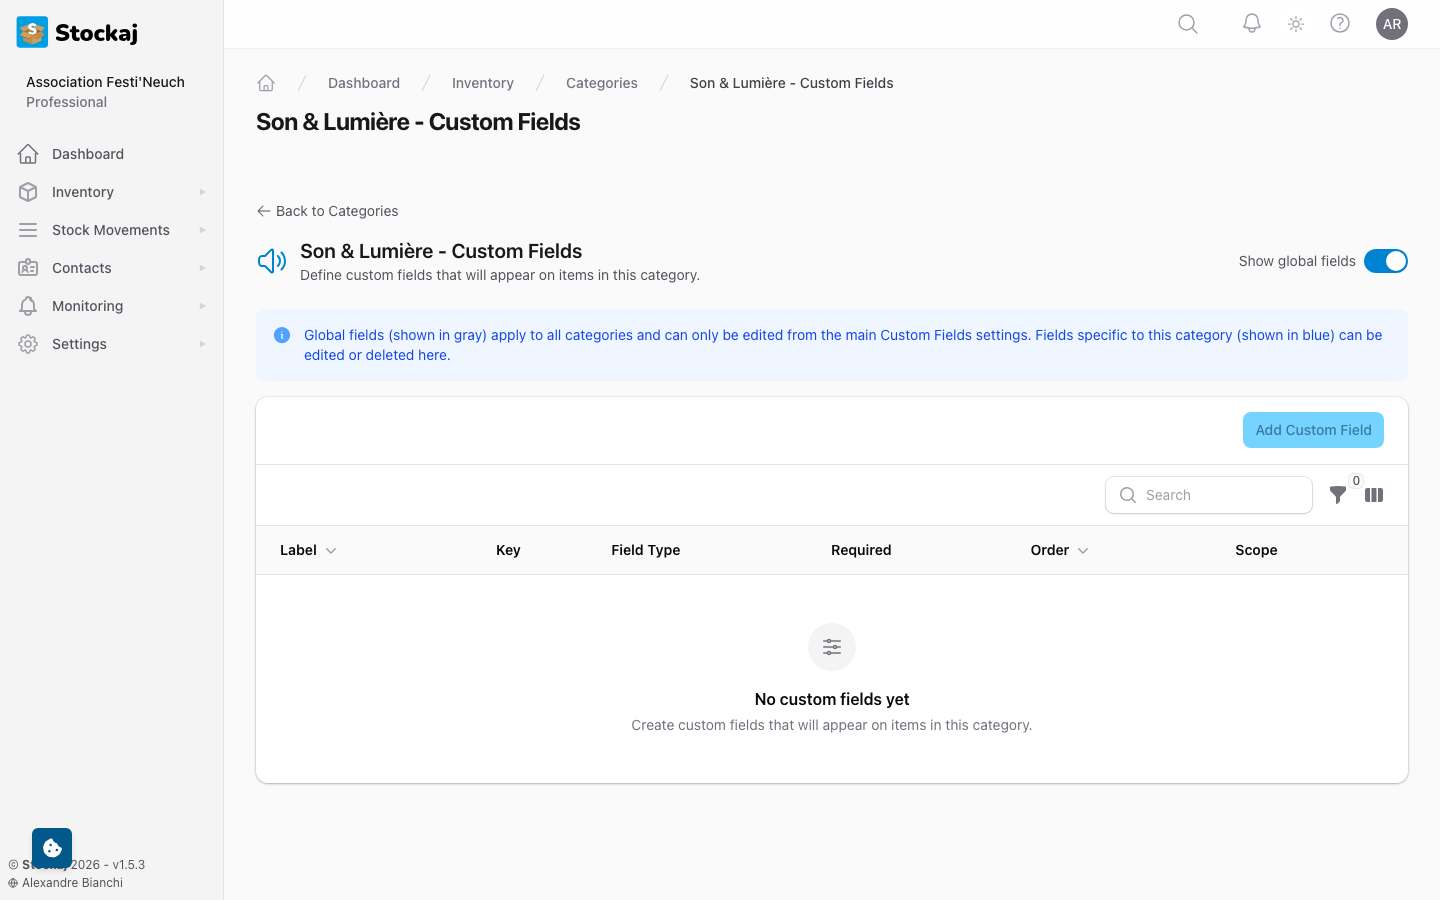Click Association Festi'Neuch organization name

[105, 82]
